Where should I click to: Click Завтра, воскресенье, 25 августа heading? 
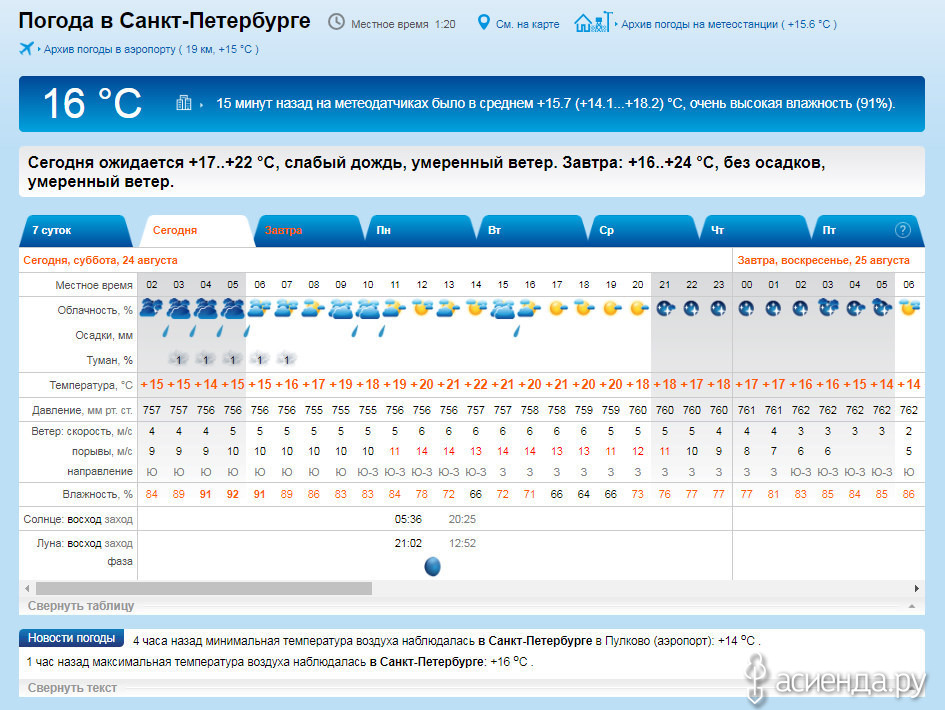(x=823, y=260)
